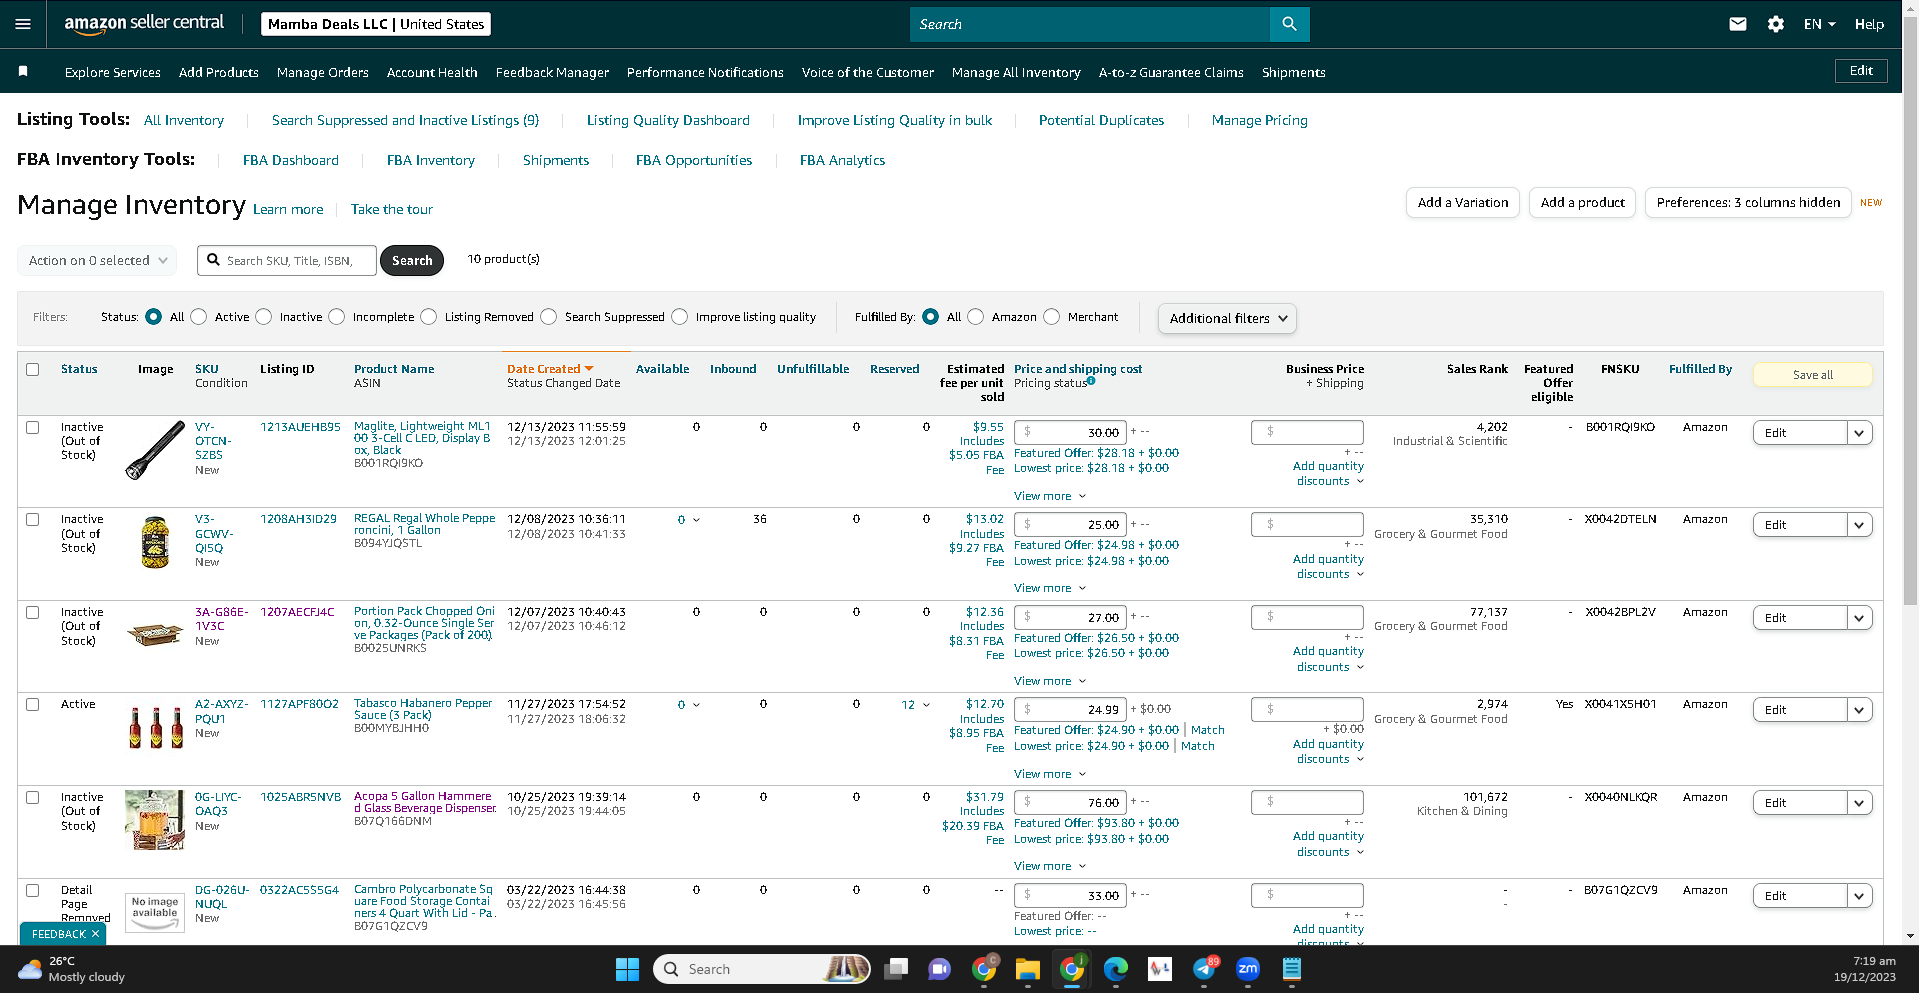Open Feedback Manager menu item
Viewport: 1919px width, 993px height.
click(x=552, y=72)
